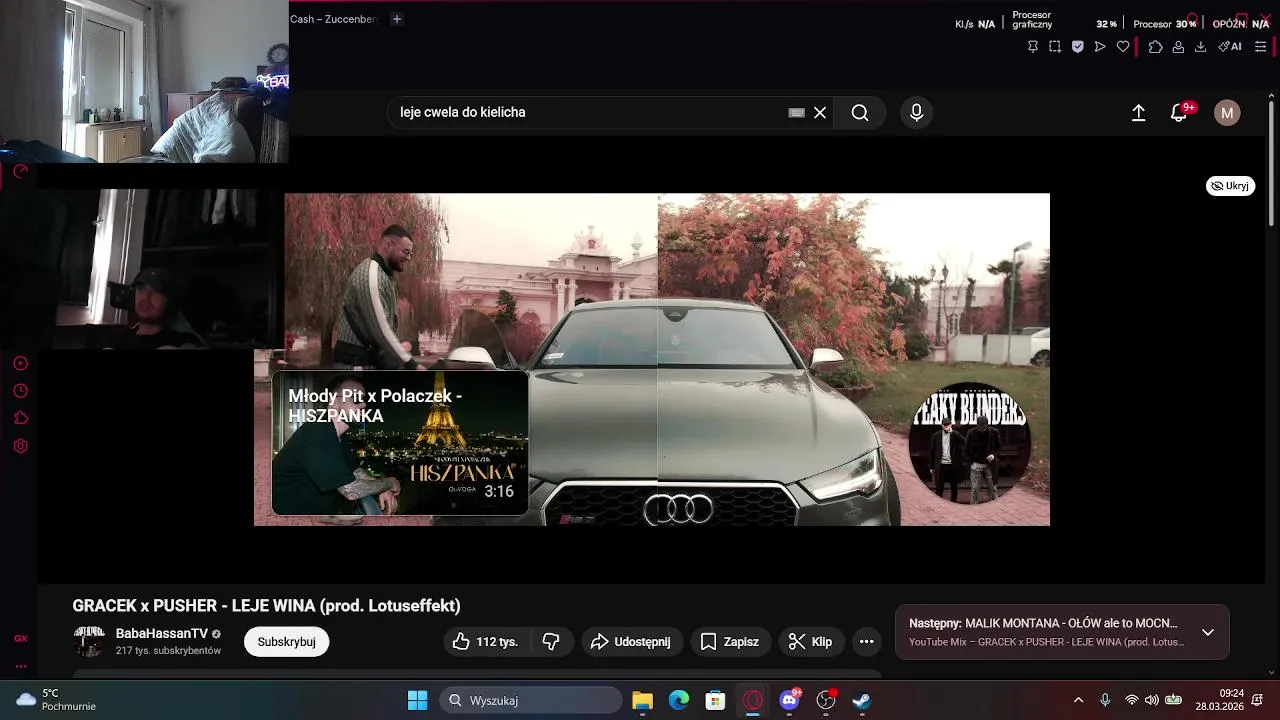Open Microsoft Store from taskbar
The height and width of the screenshot is (720, 1280).
[715, 700]
